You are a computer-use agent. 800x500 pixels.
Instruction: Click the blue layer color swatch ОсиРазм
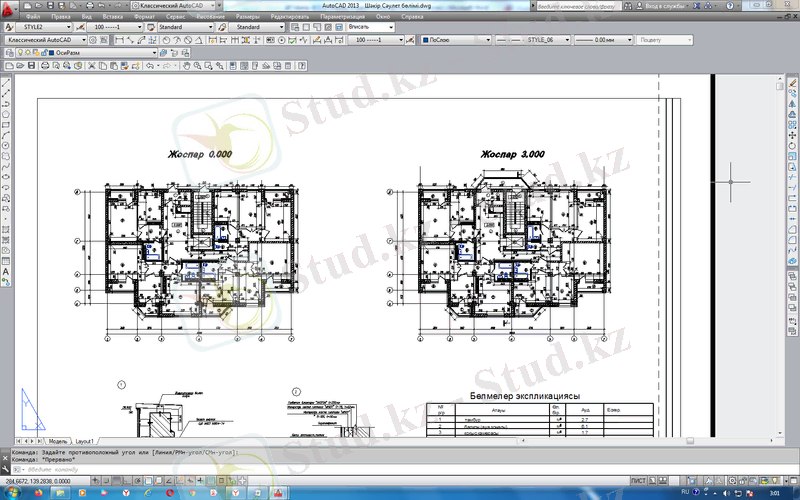click(x=51, y=53)
